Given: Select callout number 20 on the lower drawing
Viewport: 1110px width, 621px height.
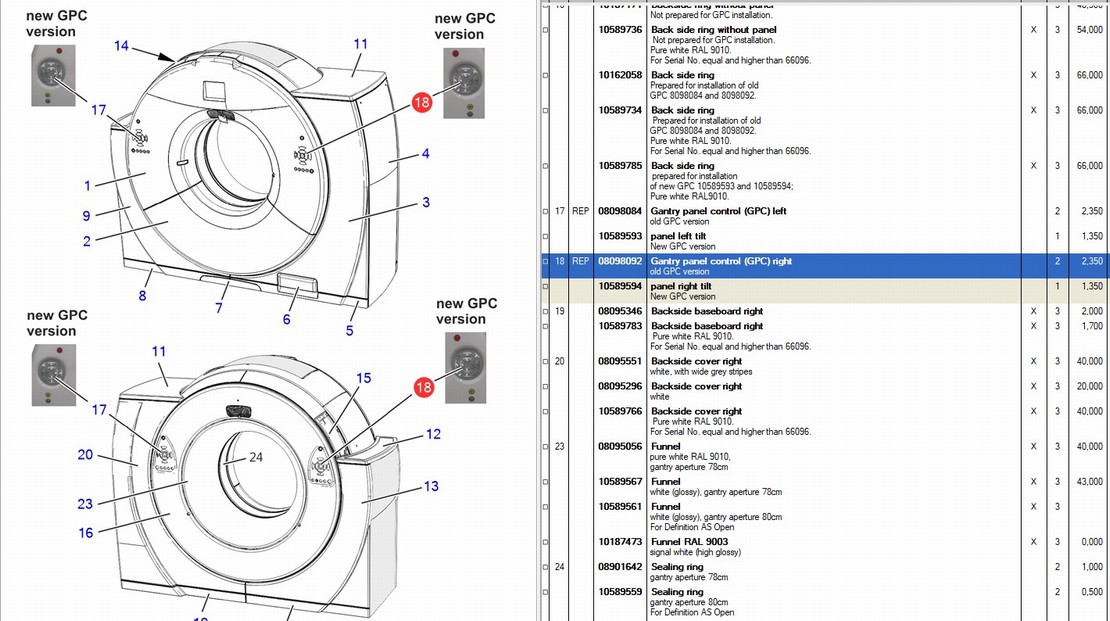Looking at the screenshot, I should coord(85,455).
